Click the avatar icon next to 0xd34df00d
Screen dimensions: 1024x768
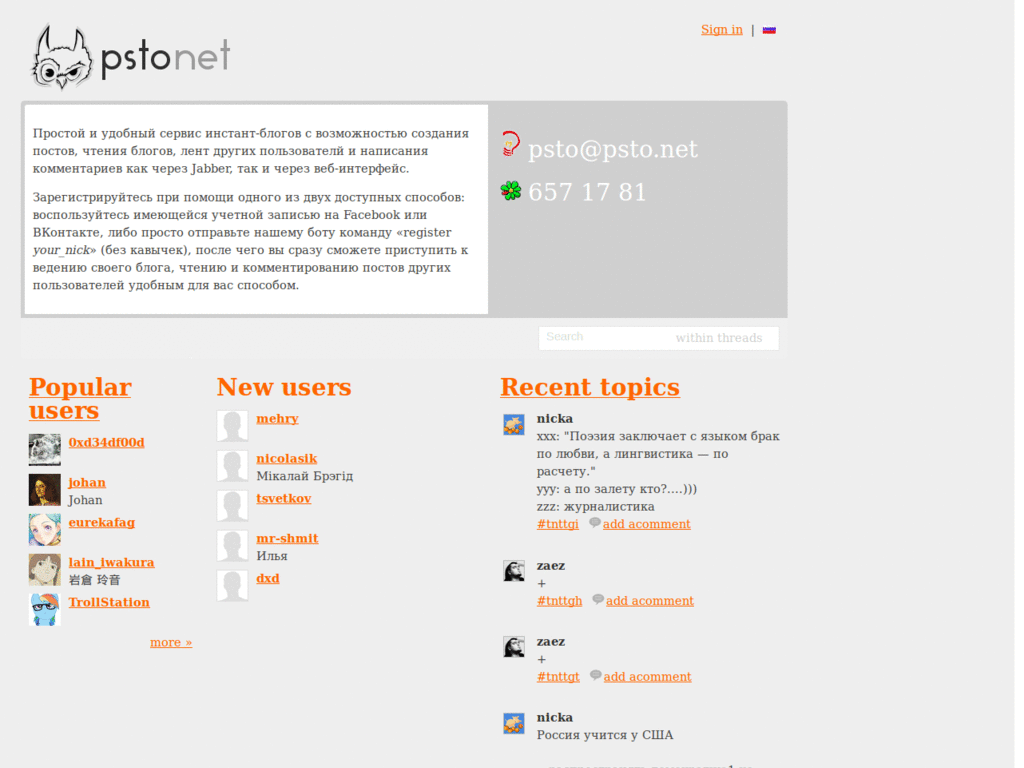pos(44,449)
